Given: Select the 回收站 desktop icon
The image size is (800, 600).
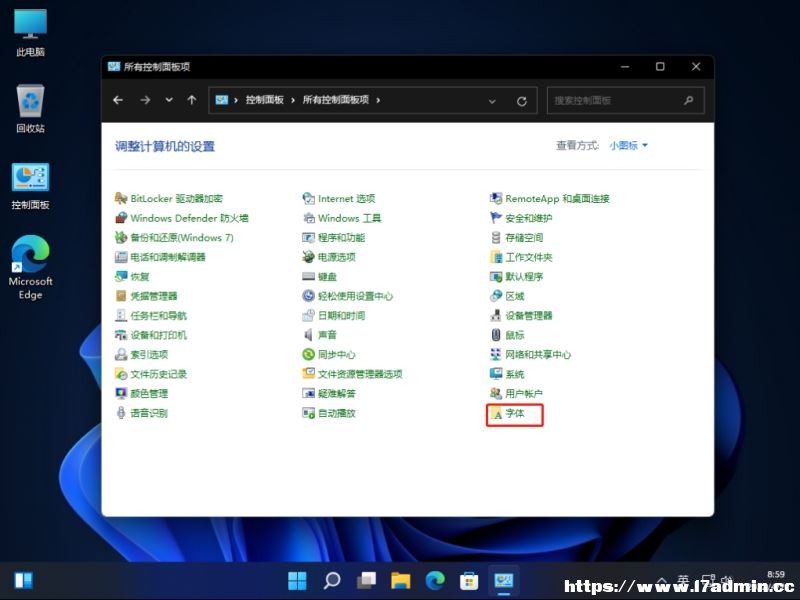Looking at the screenshot, I should 31,109.
